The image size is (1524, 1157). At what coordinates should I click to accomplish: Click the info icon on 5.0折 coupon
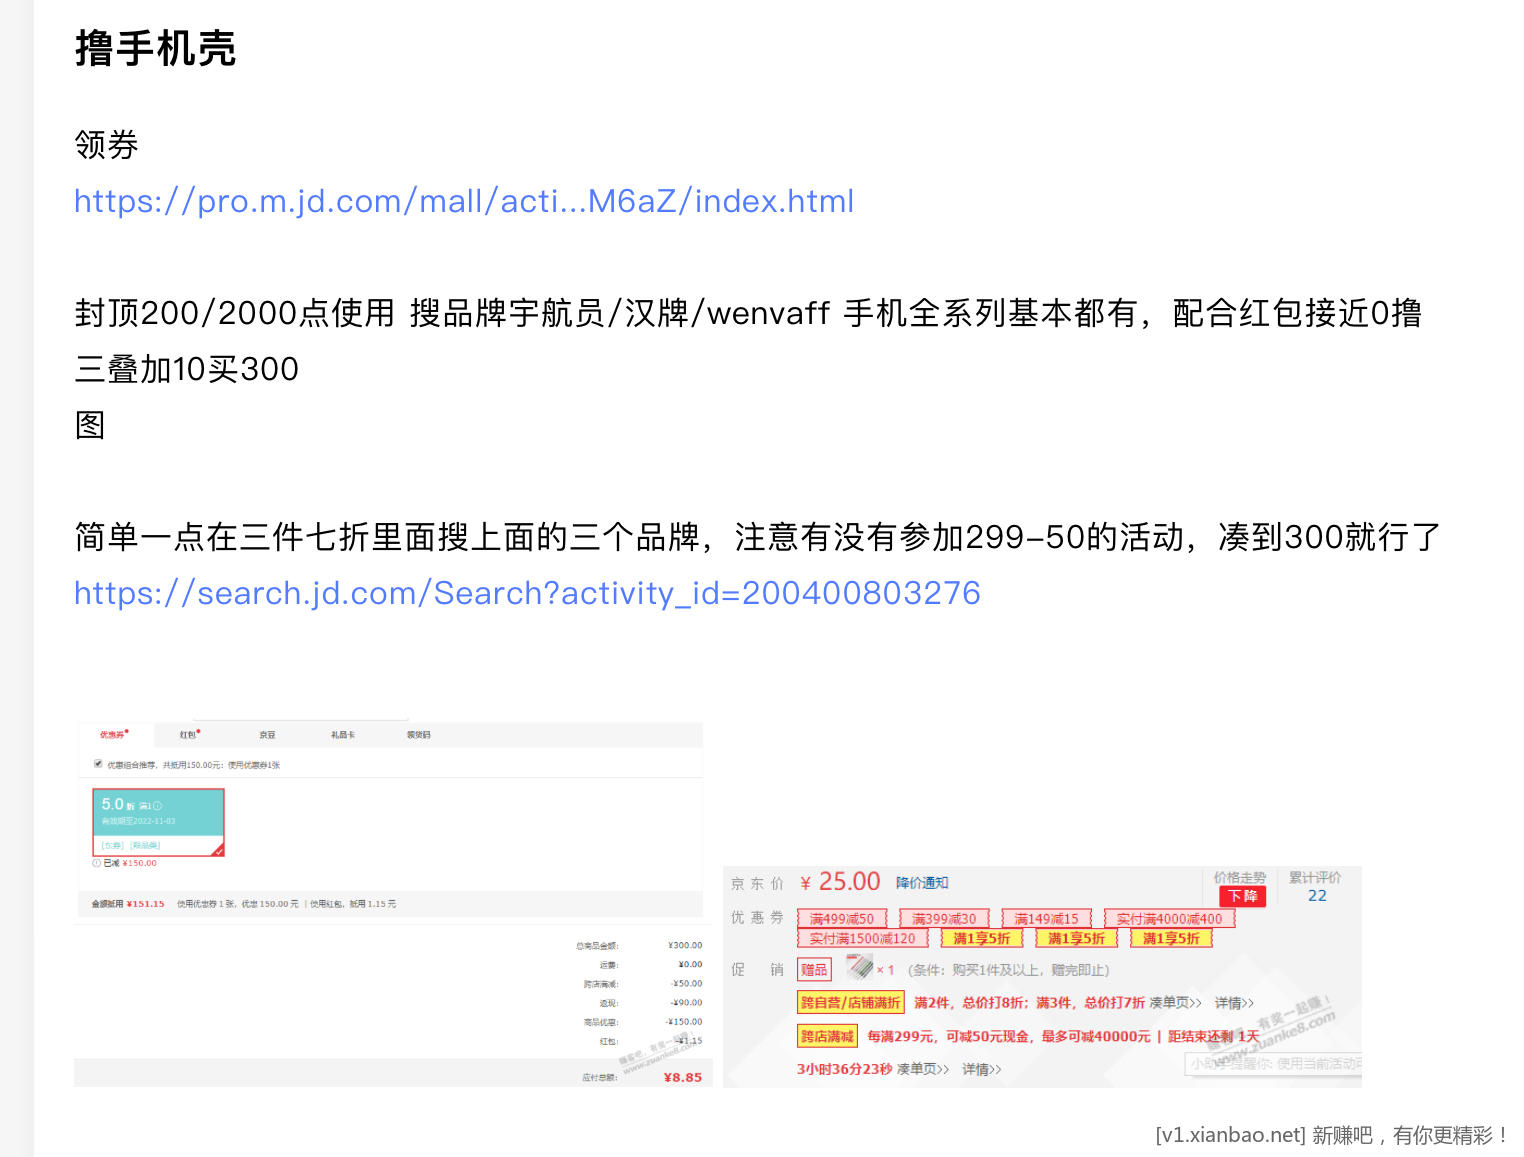[x=157, y=806]
